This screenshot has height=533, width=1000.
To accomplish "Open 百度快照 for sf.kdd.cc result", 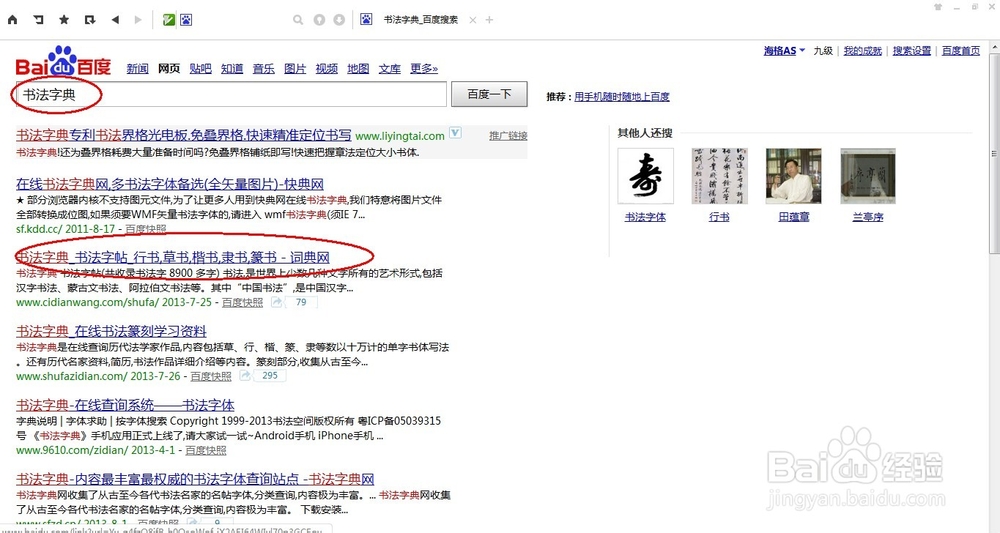I will tap(145, 229).
